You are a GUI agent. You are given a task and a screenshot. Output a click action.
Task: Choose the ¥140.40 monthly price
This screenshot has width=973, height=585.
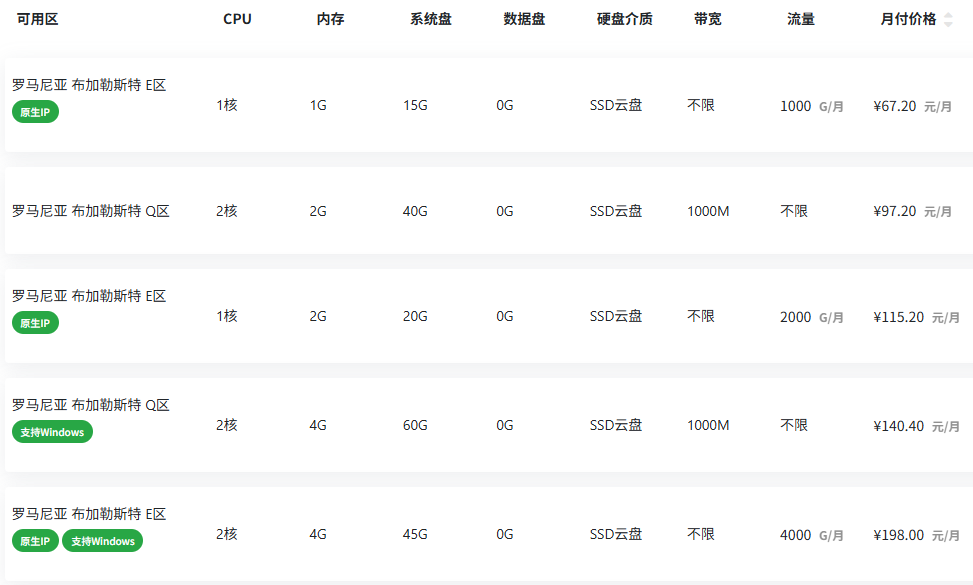899,426
